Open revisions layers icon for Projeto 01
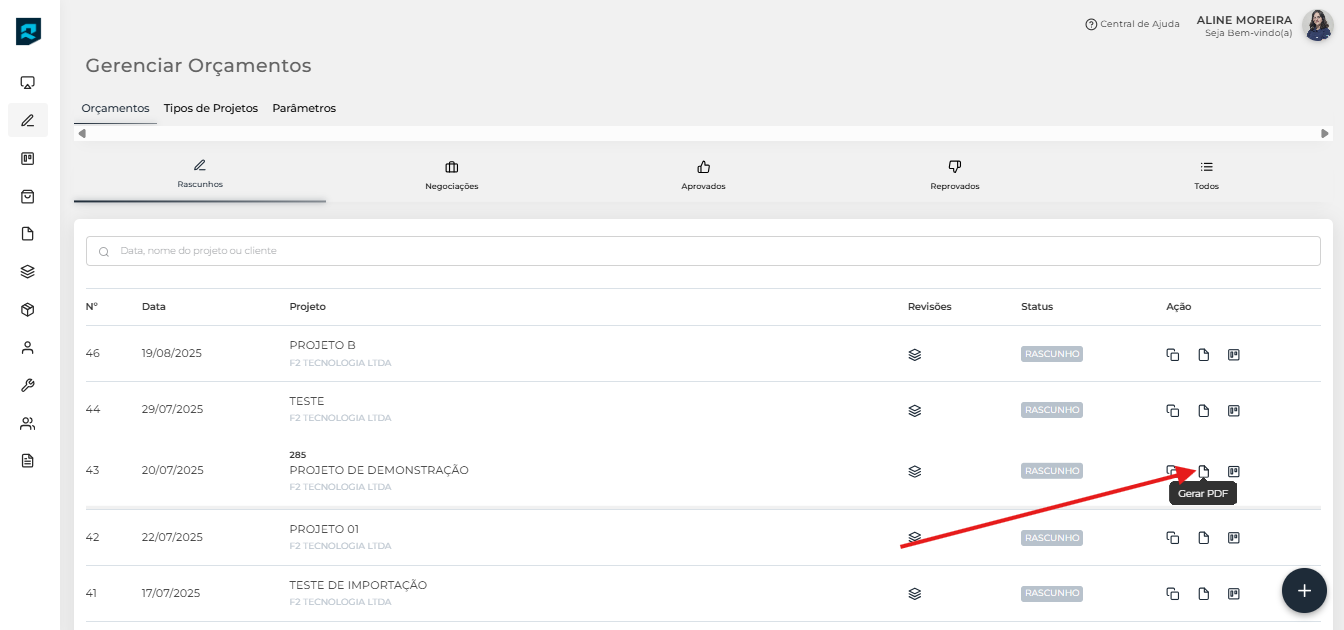1344x630 pixels. (x=914, y=537)
